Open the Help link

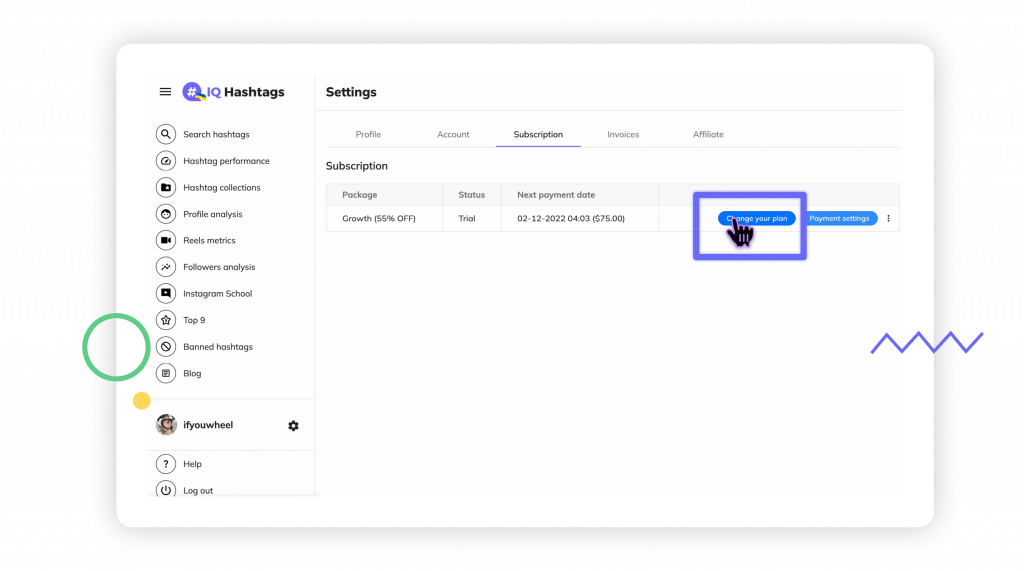(192, 464)
